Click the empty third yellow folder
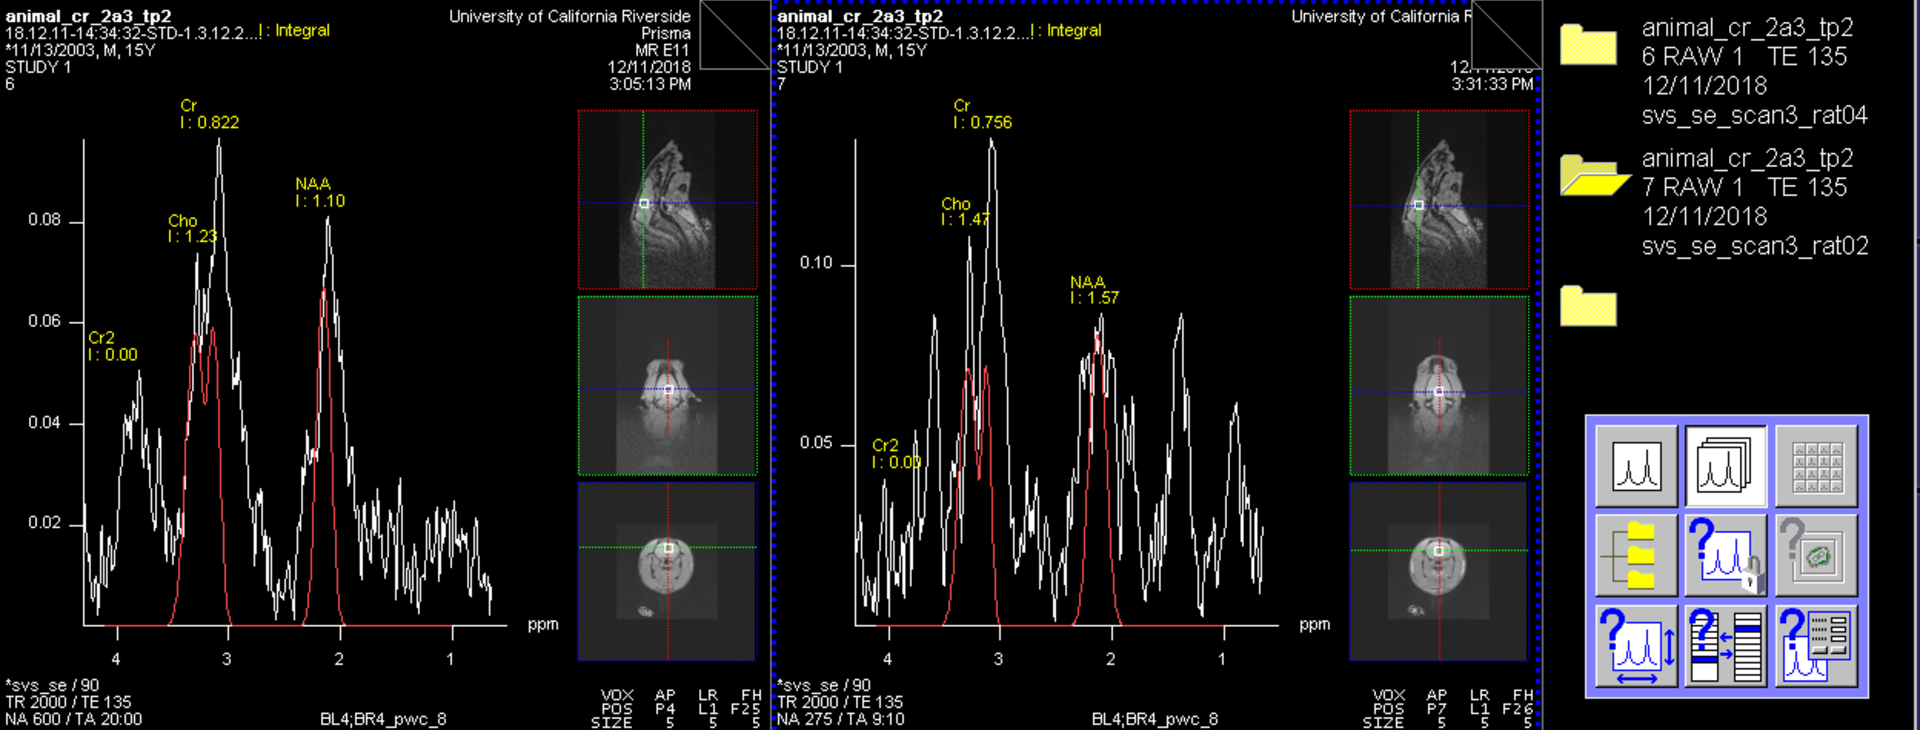The width and height of the screenshot is (1920, 730). [1588, 306]
